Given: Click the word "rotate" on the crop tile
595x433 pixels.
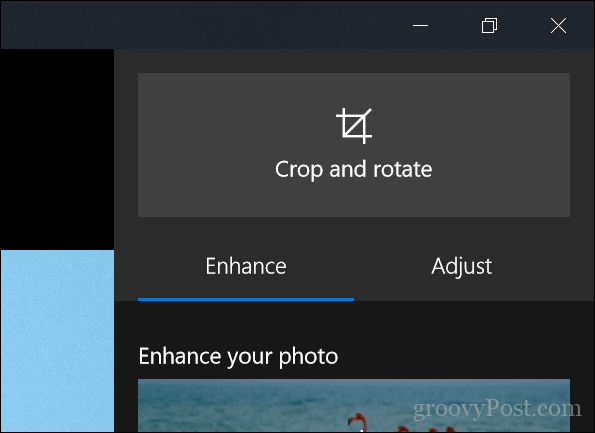Looking at the screenshot, I should coord(403,169).
